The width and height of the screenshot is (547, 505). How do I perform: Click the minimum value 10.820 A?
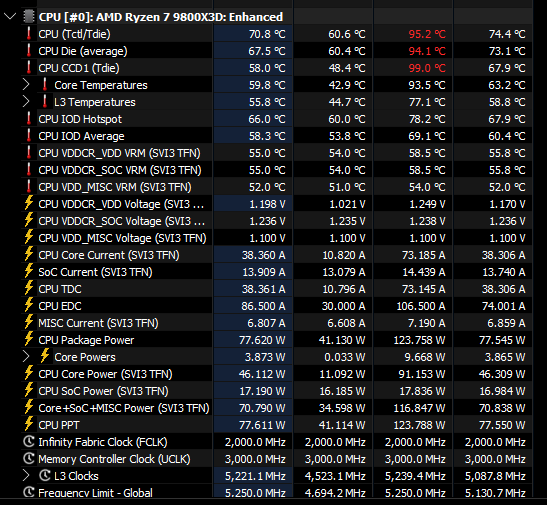[344, 255]
